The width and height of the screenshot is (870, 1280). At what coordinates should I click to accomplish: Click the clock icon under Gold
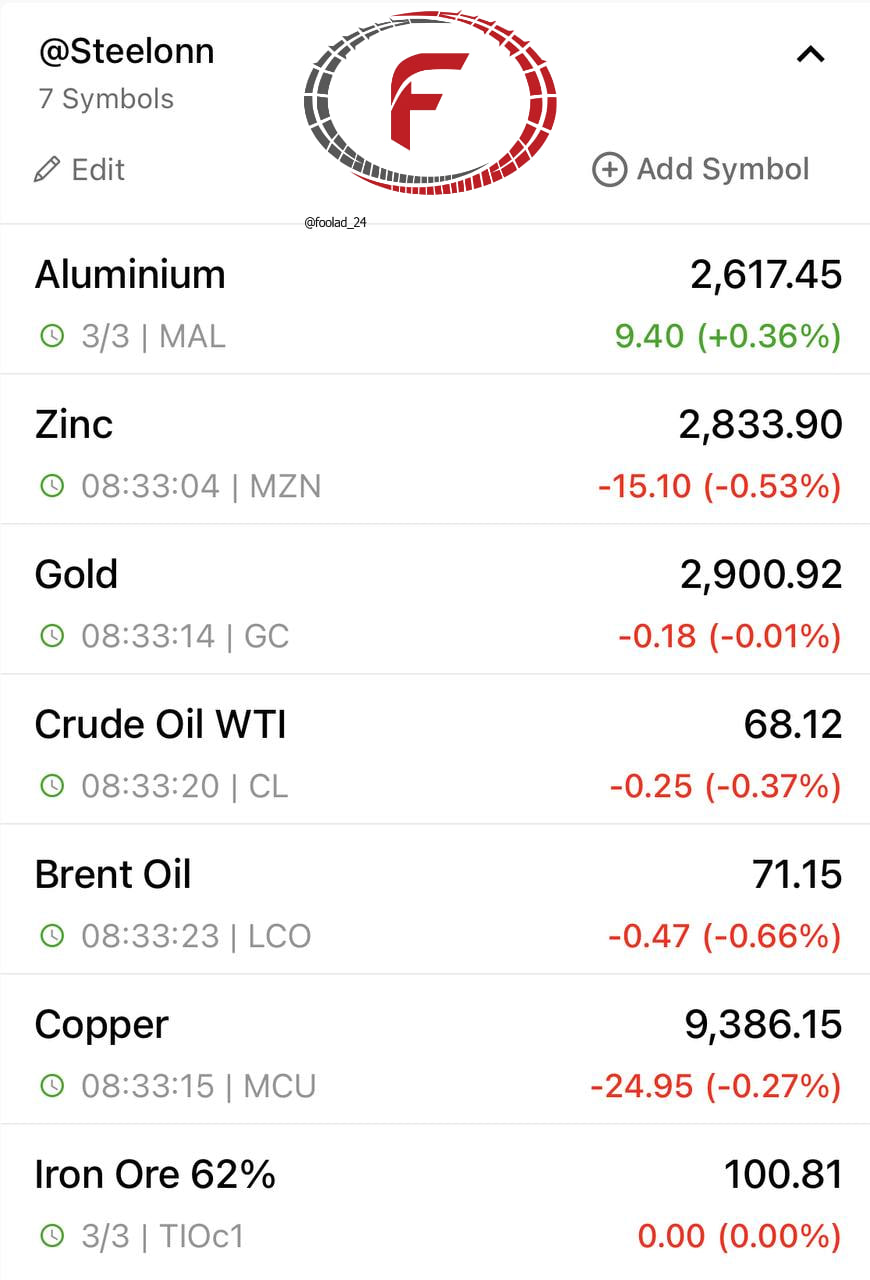[52, 636]
